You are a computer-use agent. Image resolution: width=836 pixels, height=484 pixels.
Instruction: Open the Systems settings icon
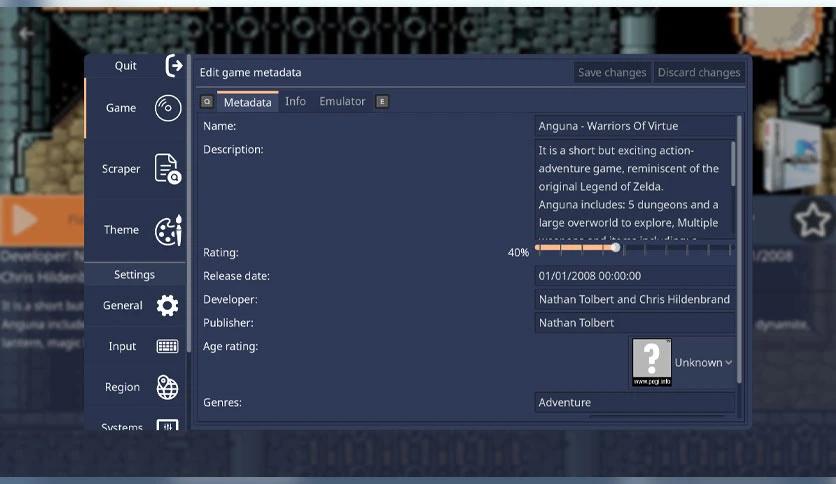[x=167, y=425]
